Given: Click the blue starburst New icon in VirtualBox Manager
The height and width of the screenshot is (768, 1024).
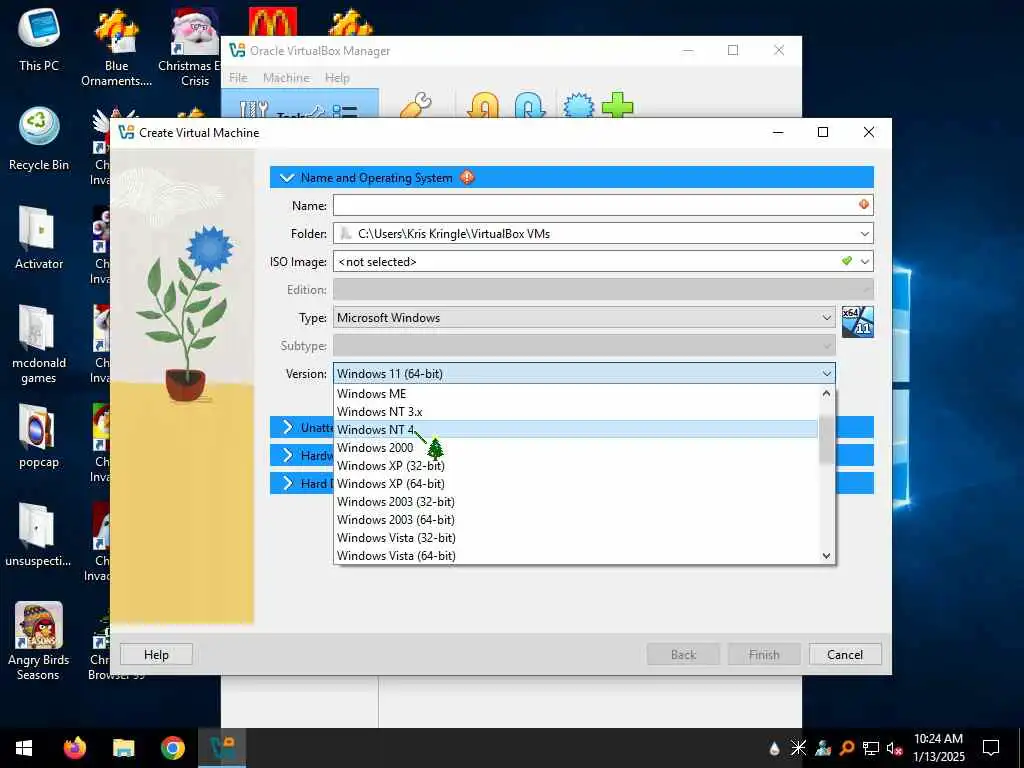Looking at the screenshot, I should [578, 104].
